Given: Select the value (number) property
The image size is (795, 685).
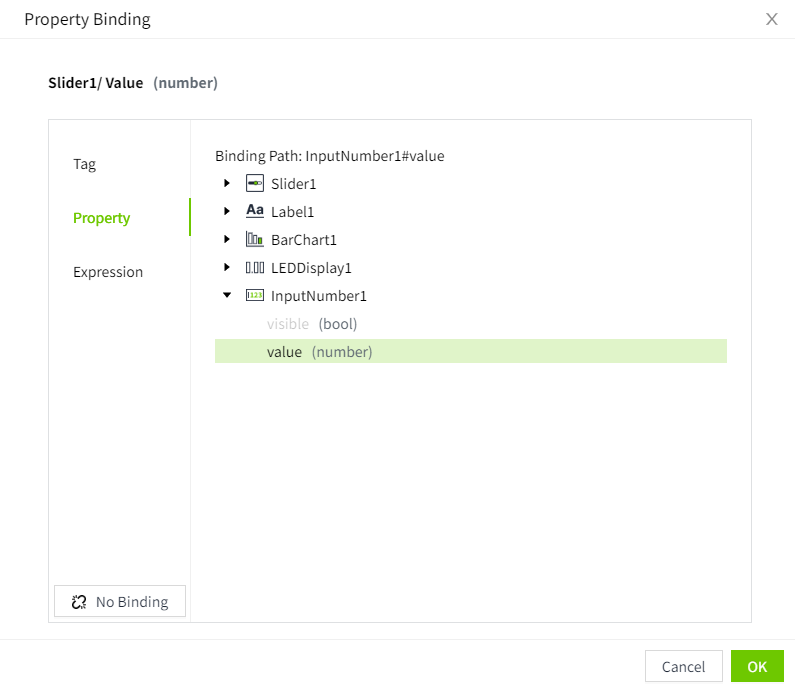Looking at the screenshot, I should point(319,352).
